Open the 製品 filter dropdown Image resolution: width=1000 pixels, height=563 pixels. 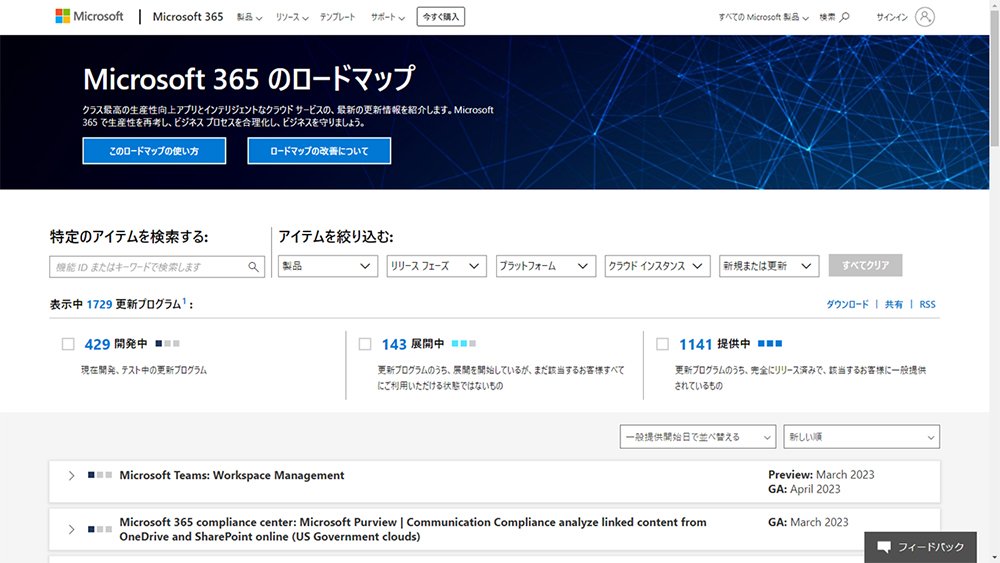pos(327,266)
